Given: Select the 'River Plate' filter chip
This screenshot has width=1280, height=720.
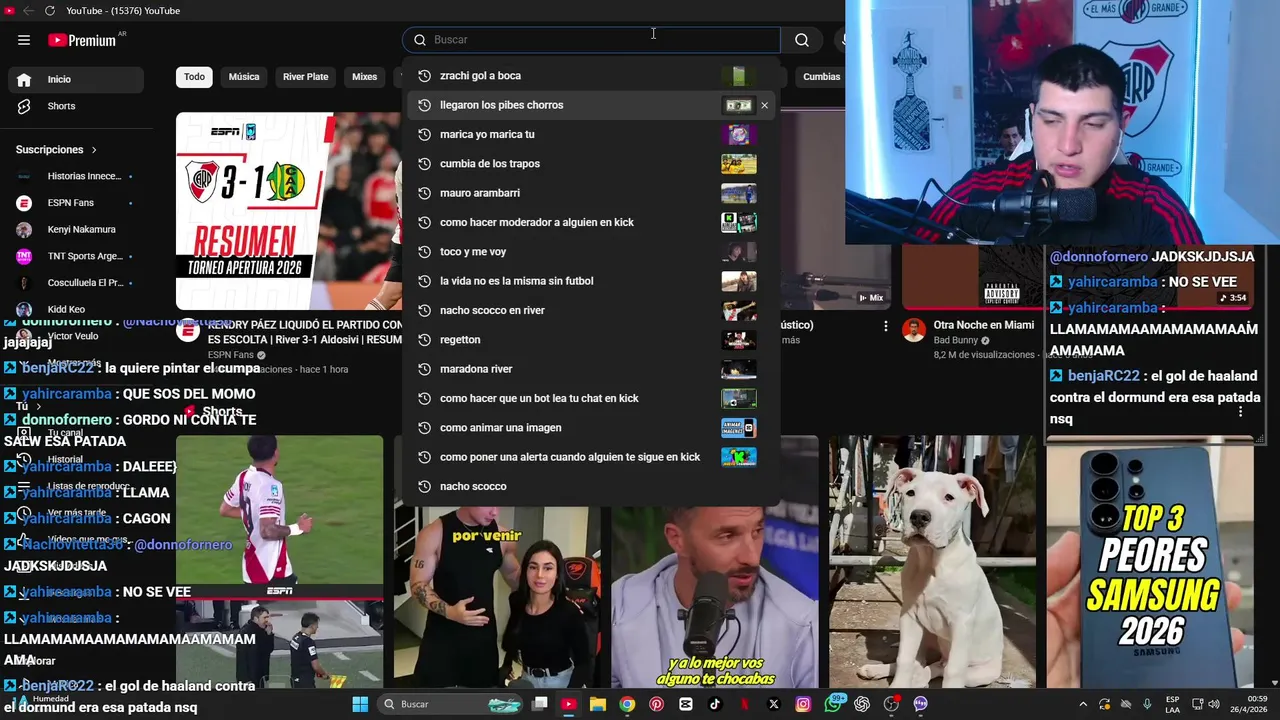Looking at the screenshot, I should [305, 77].
